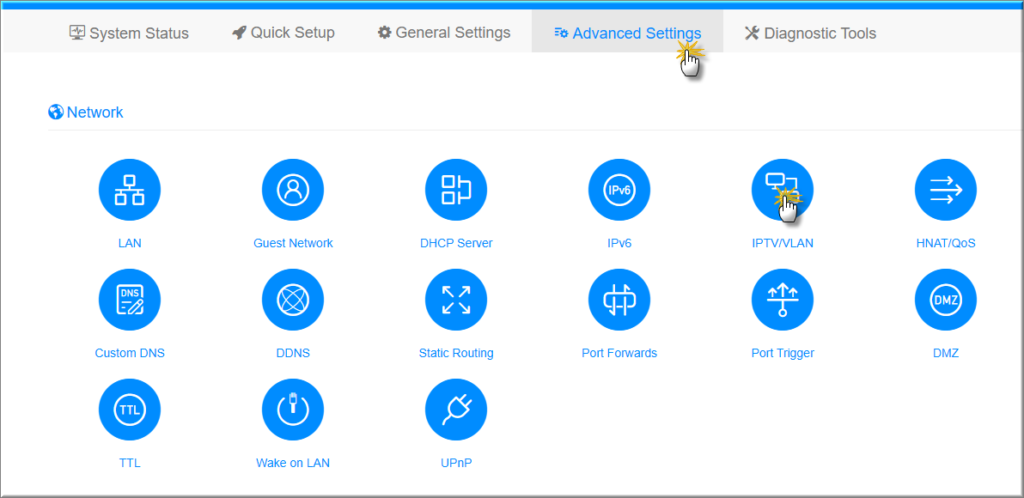Open the TTL settings icon
The height and width of the screenshot is (498, 1024).
point(129,410)
